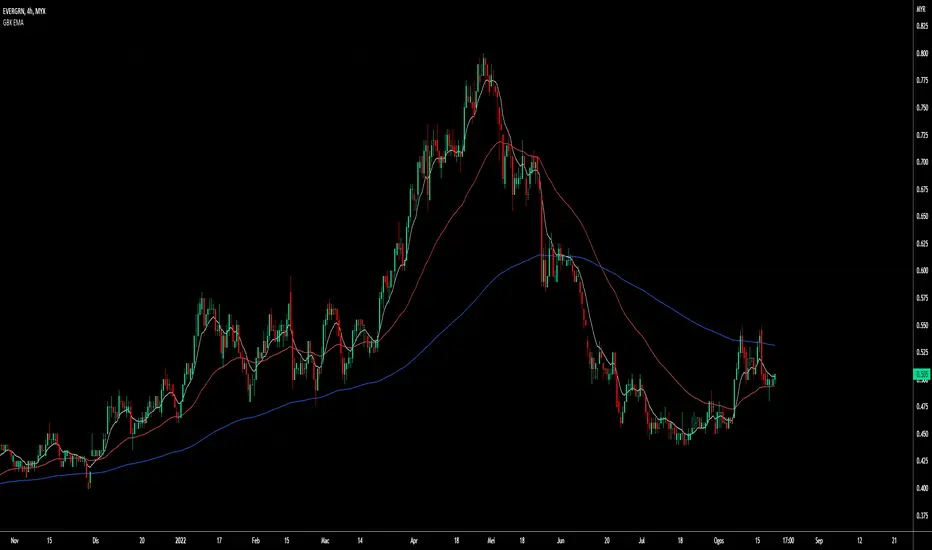
Task: Click the 0.600 price axis label
Action: 922,271
